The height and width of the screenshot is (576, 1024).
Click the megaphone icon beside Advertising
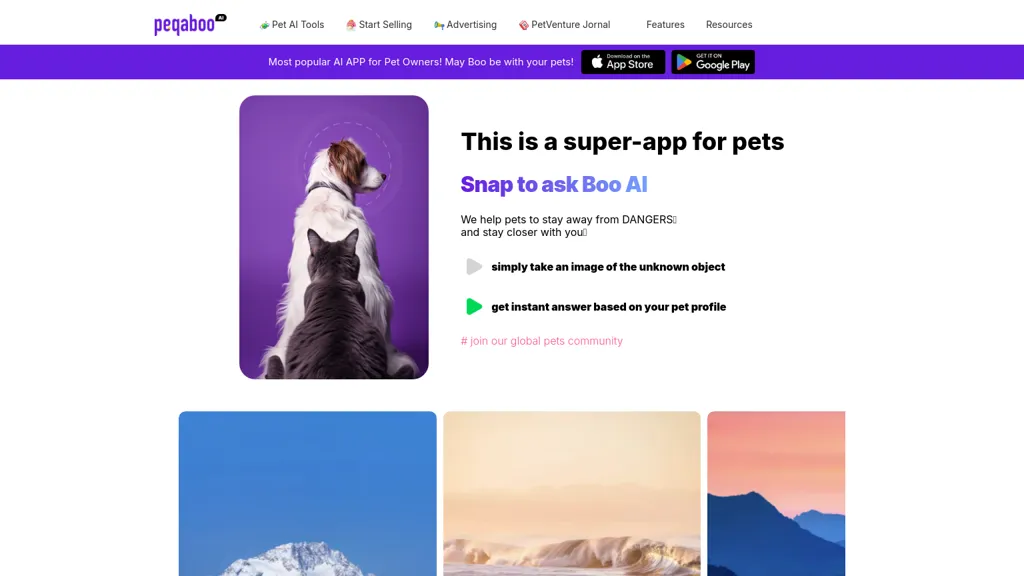click(x=439, y=25)
